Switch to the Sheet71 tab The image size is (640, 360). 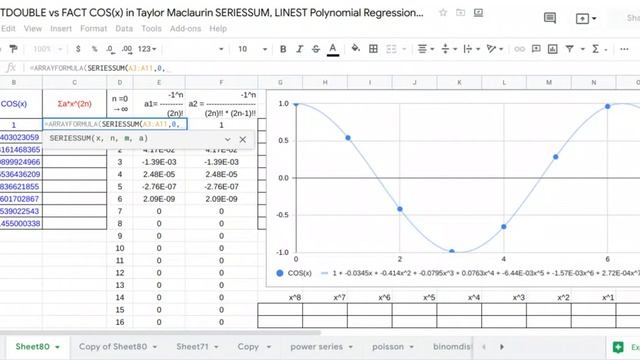click(x=192, y=347)
